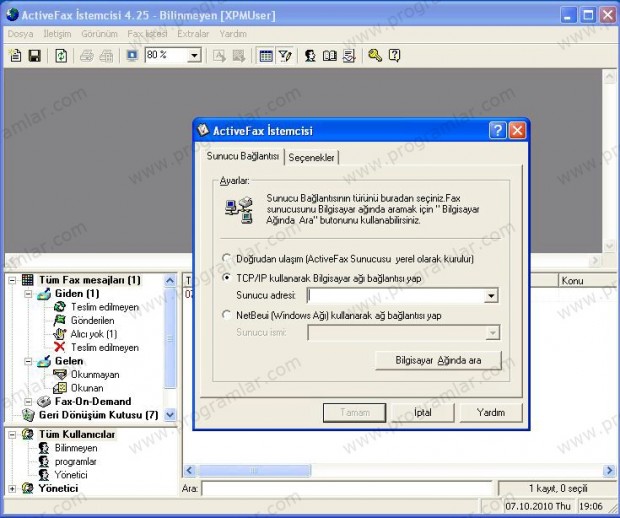Close the ActiveFax İstemcisi dialog
Viewport: 620px width, 518px height.
tap(517, 130)
